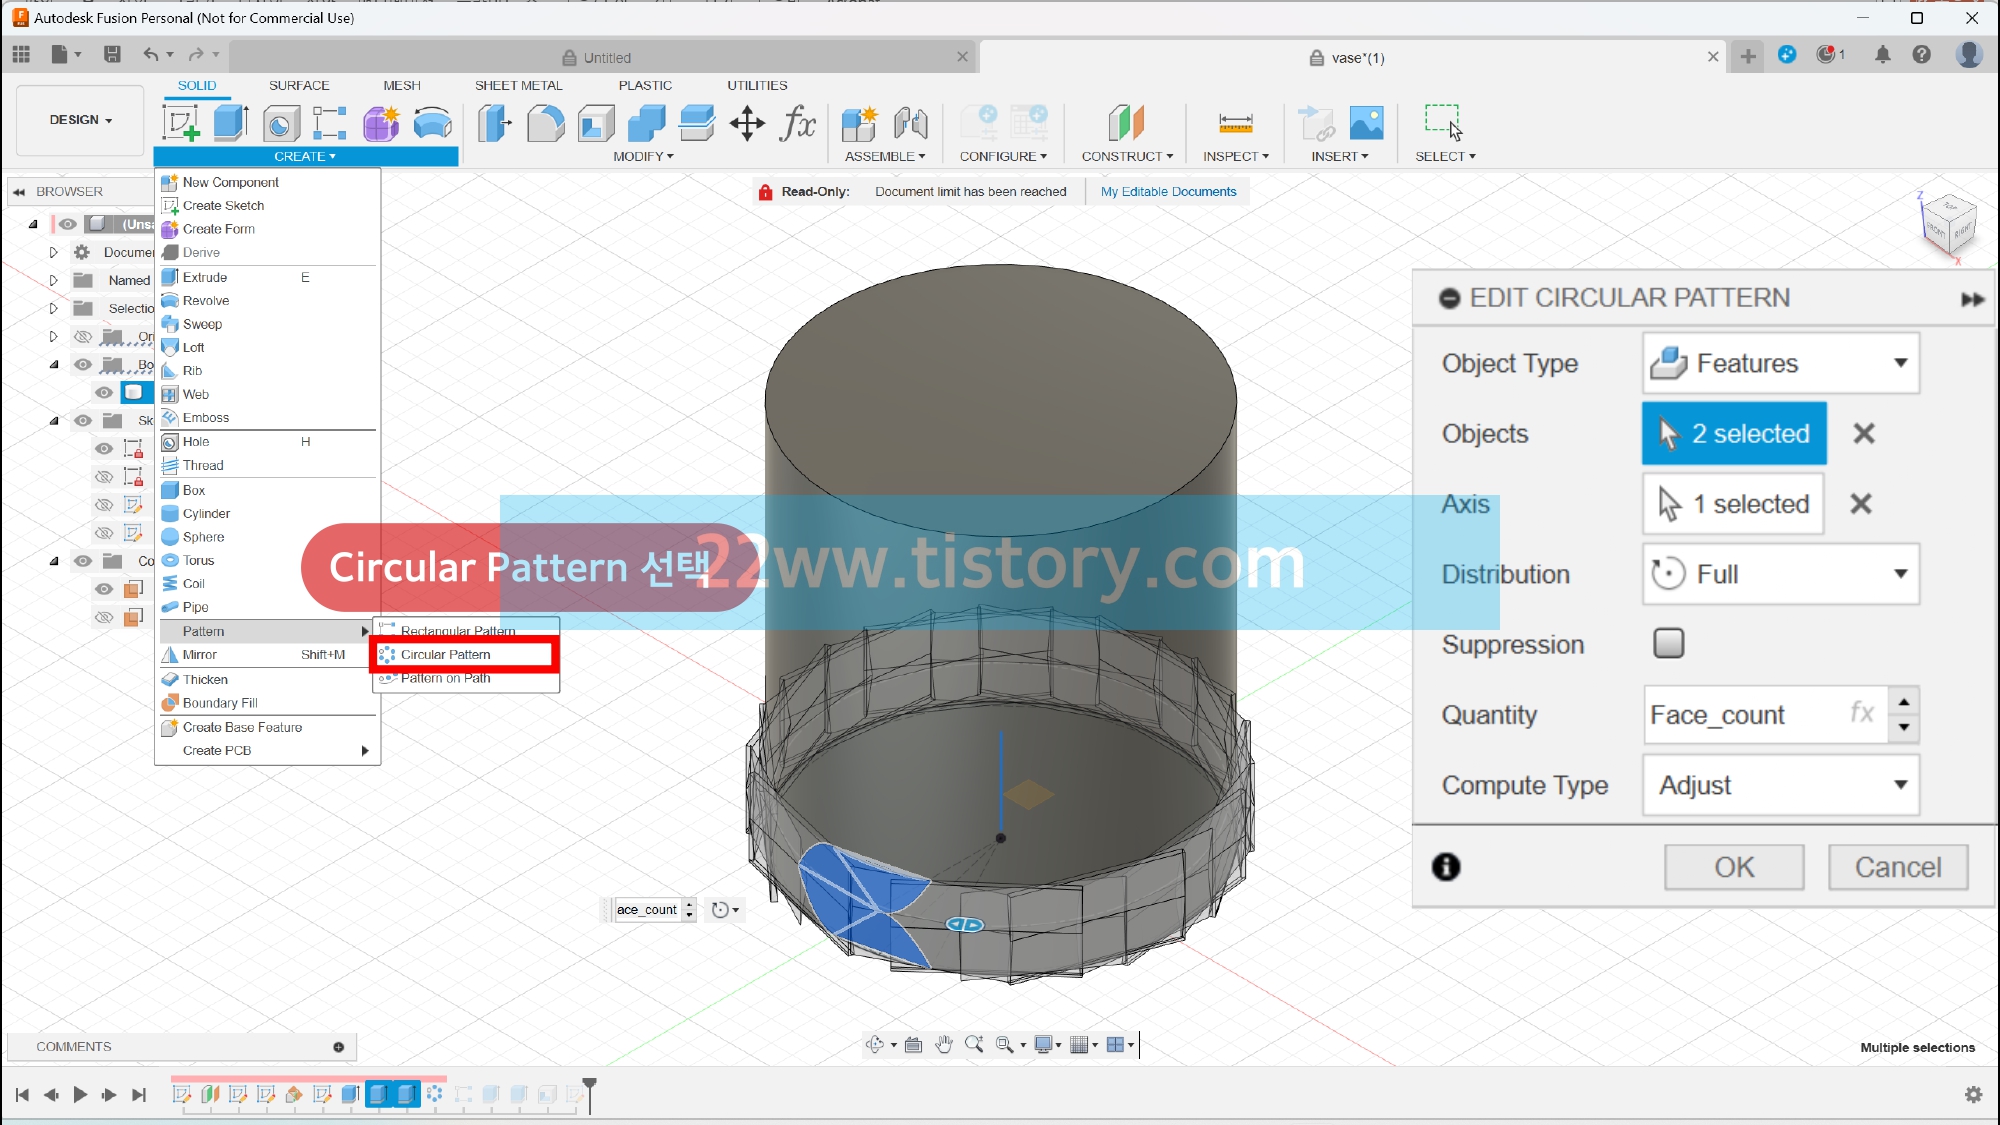
Task: Open the Distribution Full dropdown
Action: [x=1780, y=574]
